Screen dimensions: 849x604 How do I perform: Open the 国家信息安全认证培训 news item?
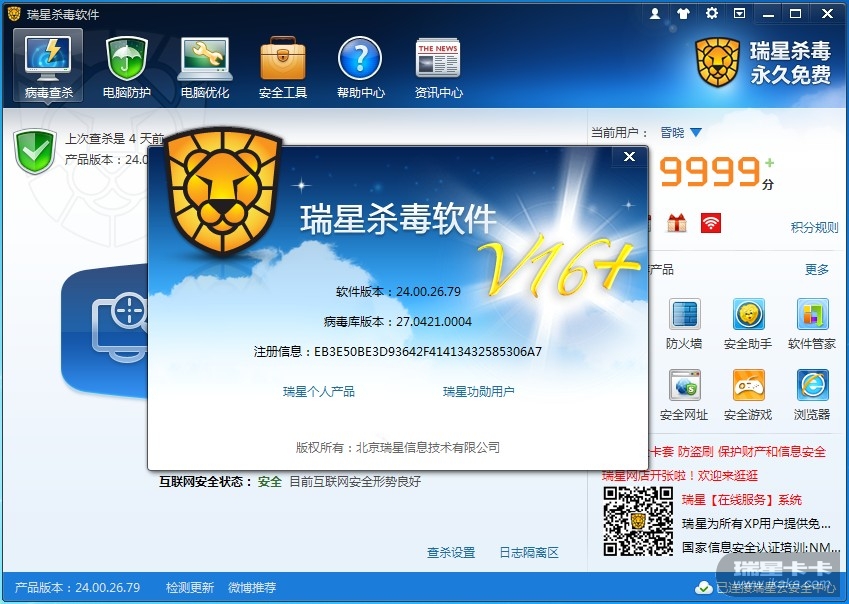click(760, 547)
